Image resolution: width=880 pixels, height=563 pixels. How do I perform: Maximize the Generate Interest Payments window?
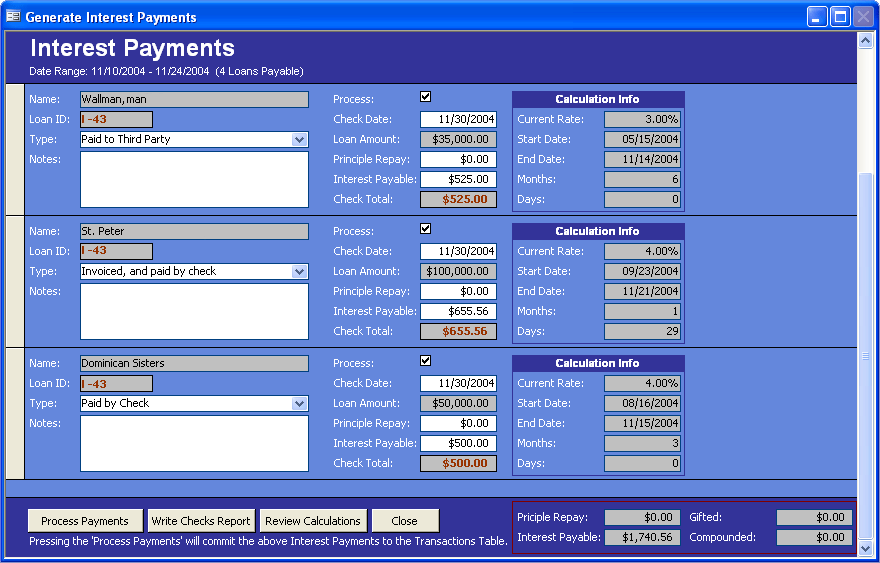[840, 17]
